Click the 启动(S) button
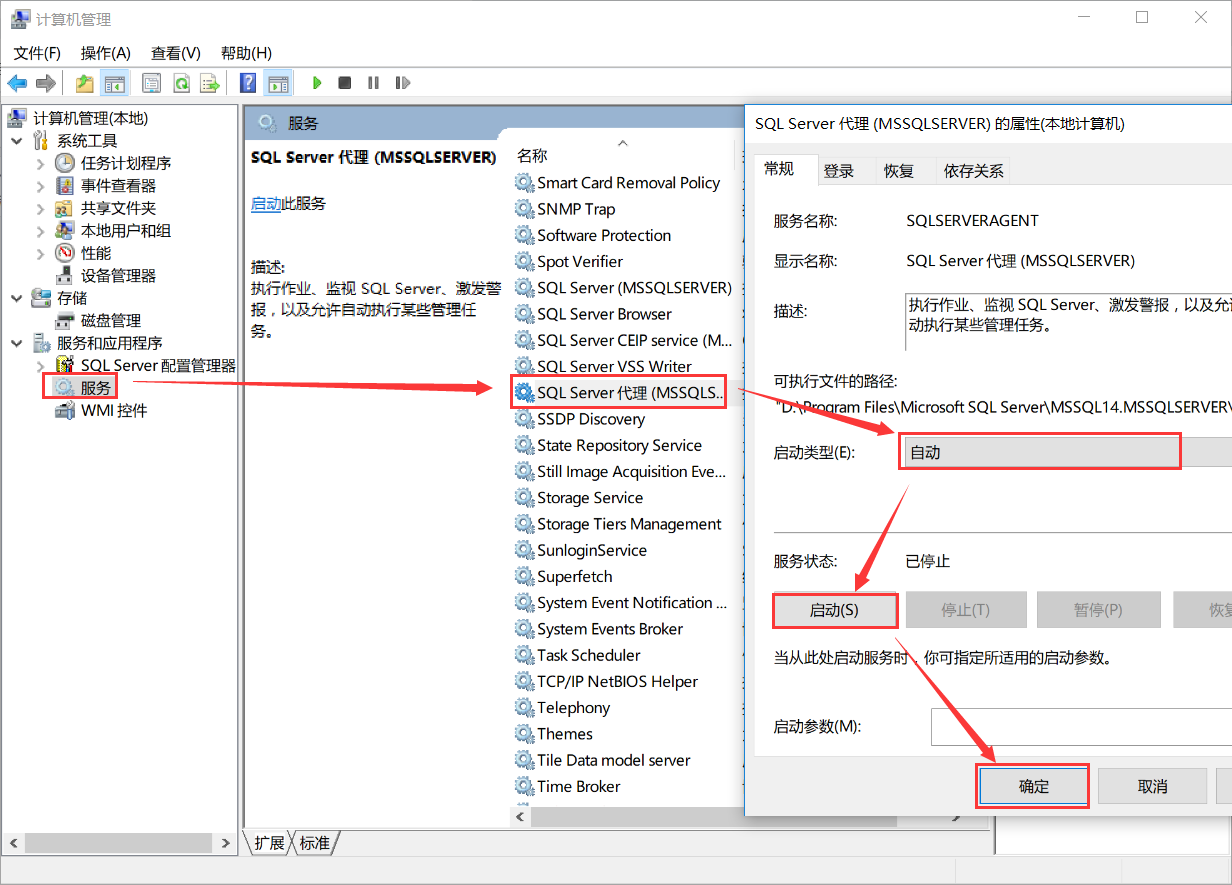 [834, 610]
